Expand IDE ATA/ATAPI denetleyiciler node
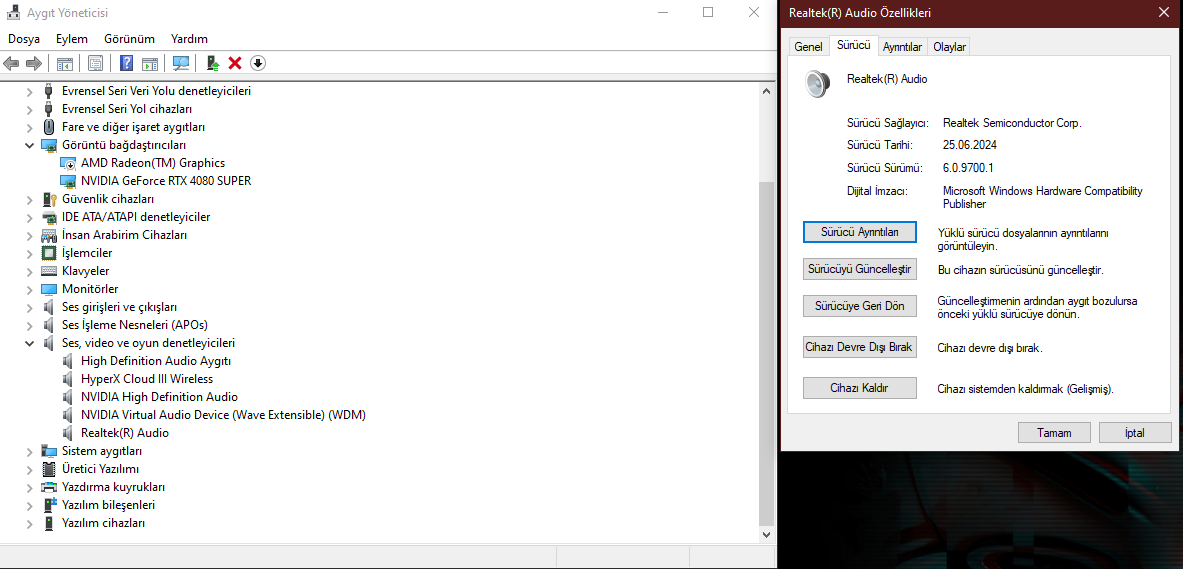This screenshot has width=1183, height=569. (29, 217)
